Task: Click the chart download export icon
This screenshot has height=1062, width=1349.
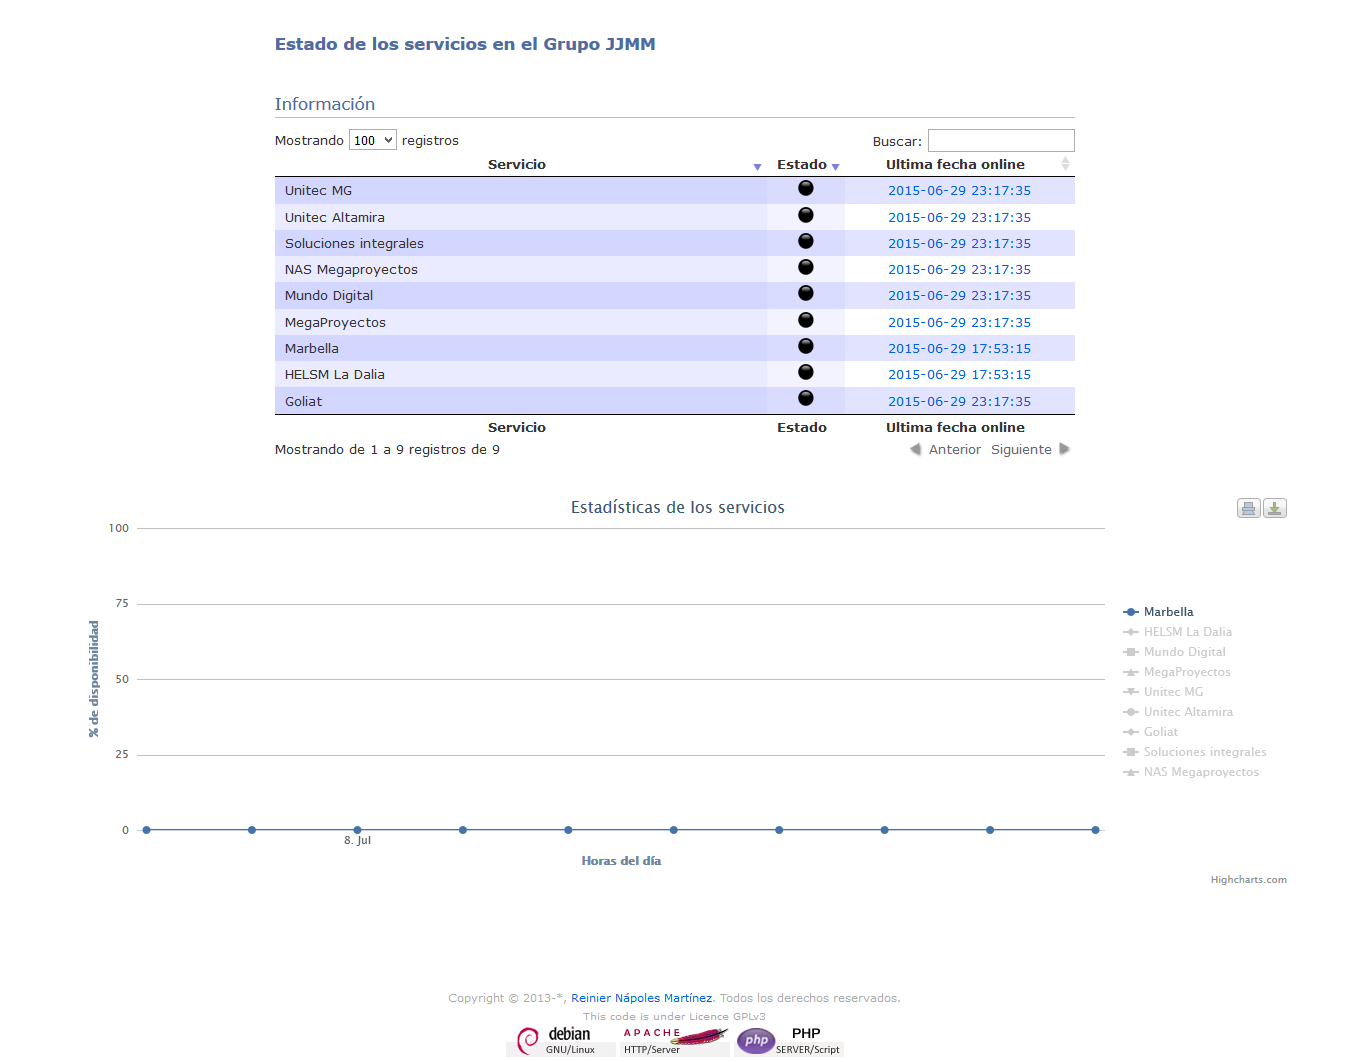Action: click(x=1274, y=508)
